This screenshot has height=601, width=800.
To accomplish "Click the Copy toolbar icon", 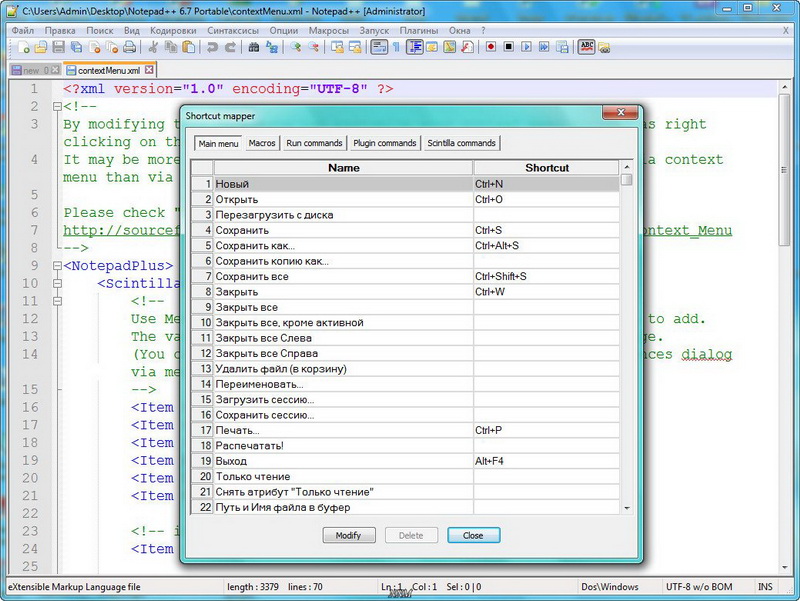I will pos(170,47).
